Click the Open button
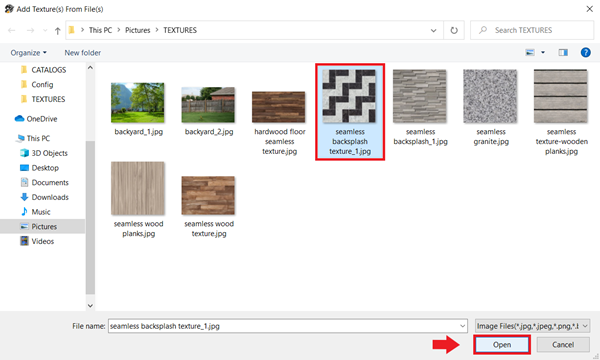Screen dimensions: 600x360 point(502,345)
